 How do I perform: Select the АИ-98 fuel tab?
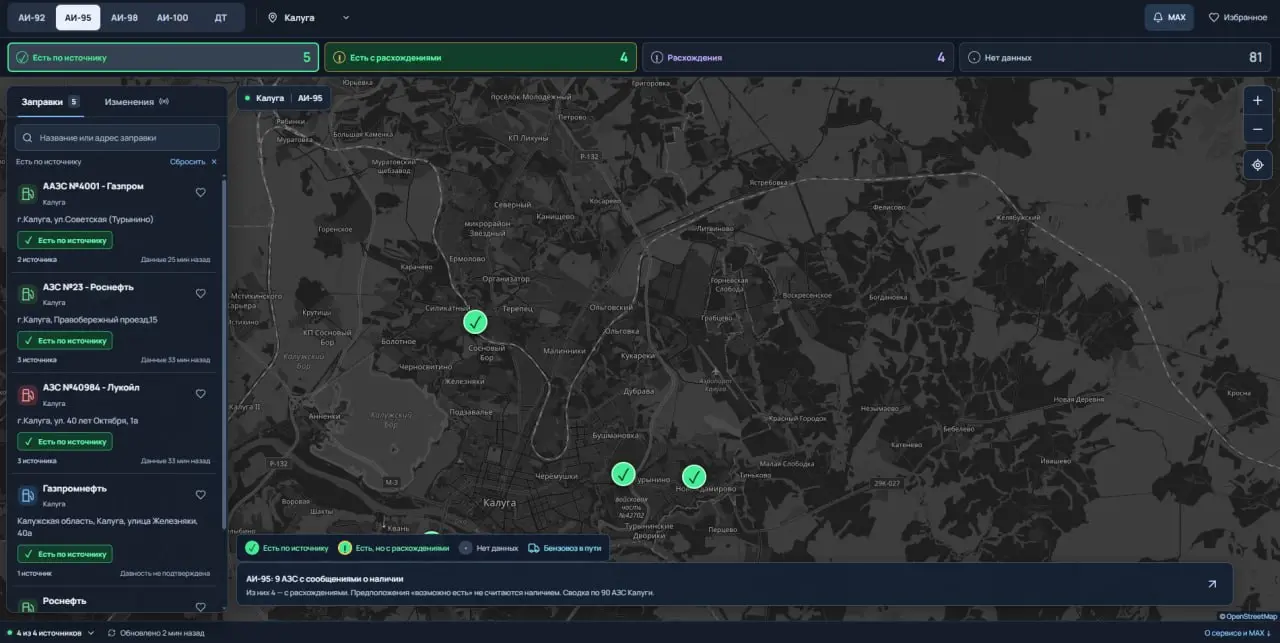[x=124, y=17]
